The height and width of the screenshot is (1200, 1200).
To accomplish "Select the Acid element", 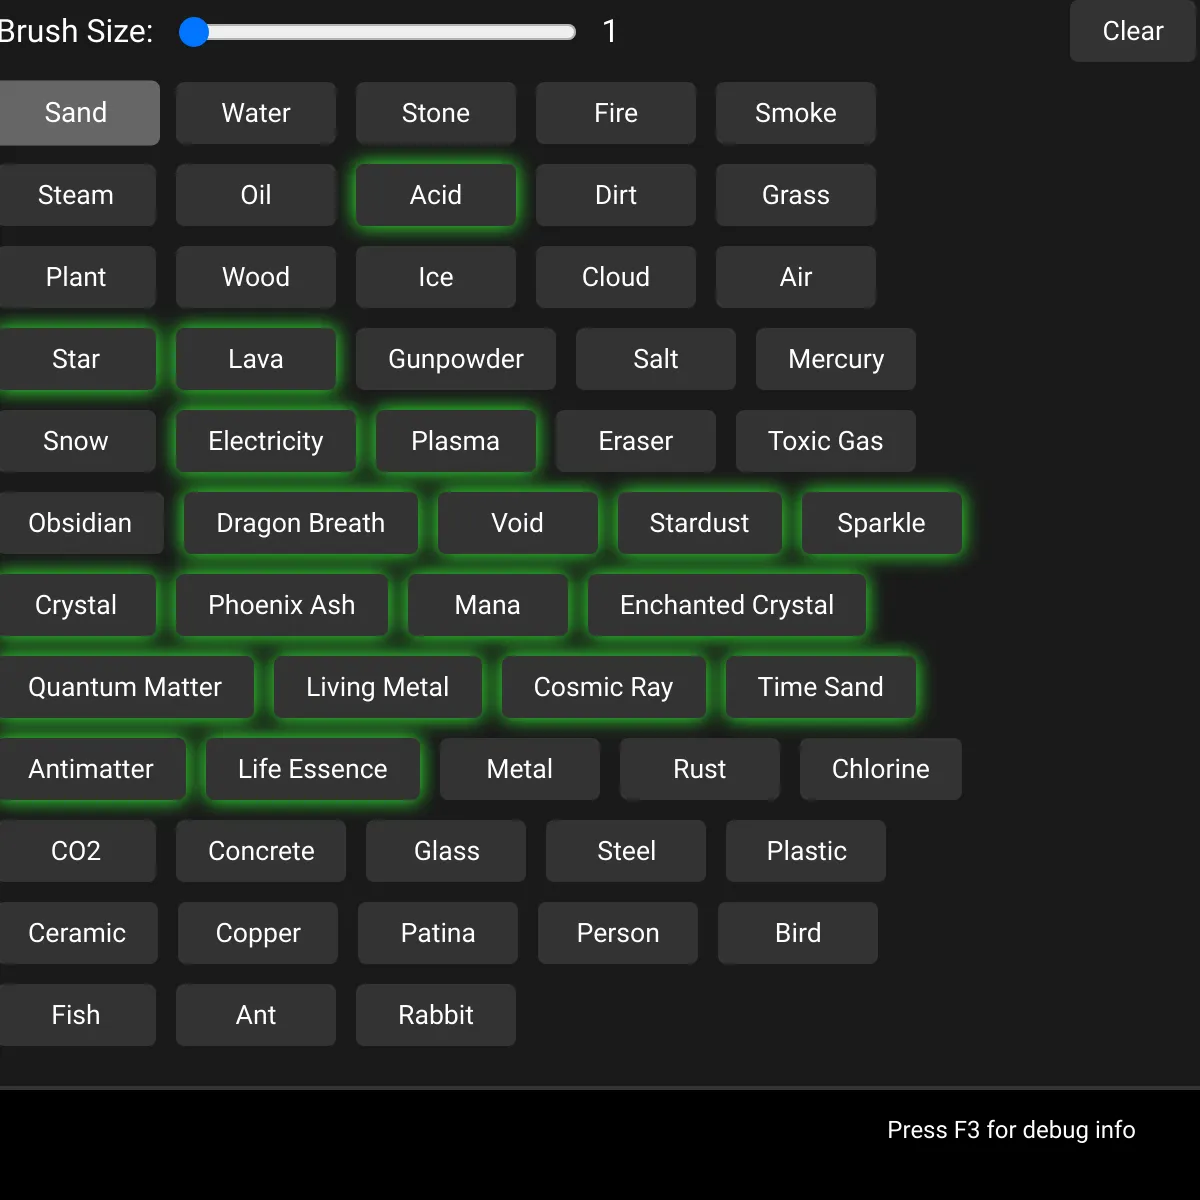I will pos(435,195).
